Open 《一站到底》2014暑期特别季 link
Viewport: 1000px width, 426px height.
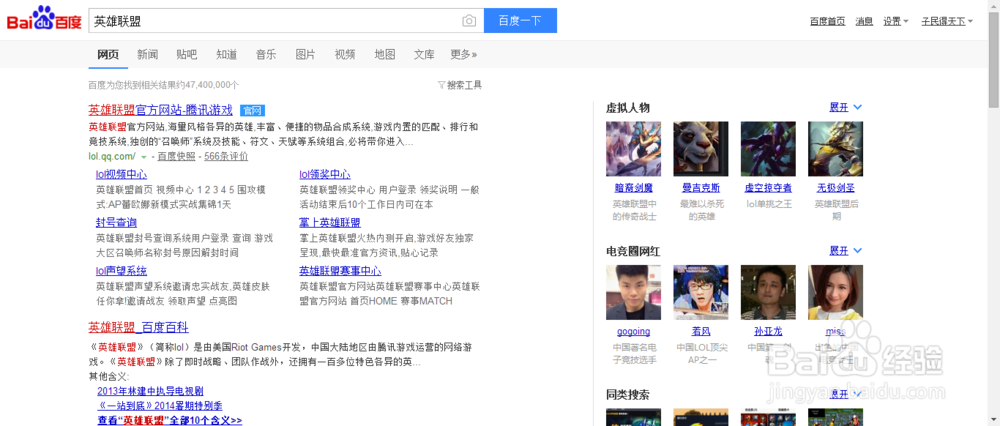tap(159, 406)
